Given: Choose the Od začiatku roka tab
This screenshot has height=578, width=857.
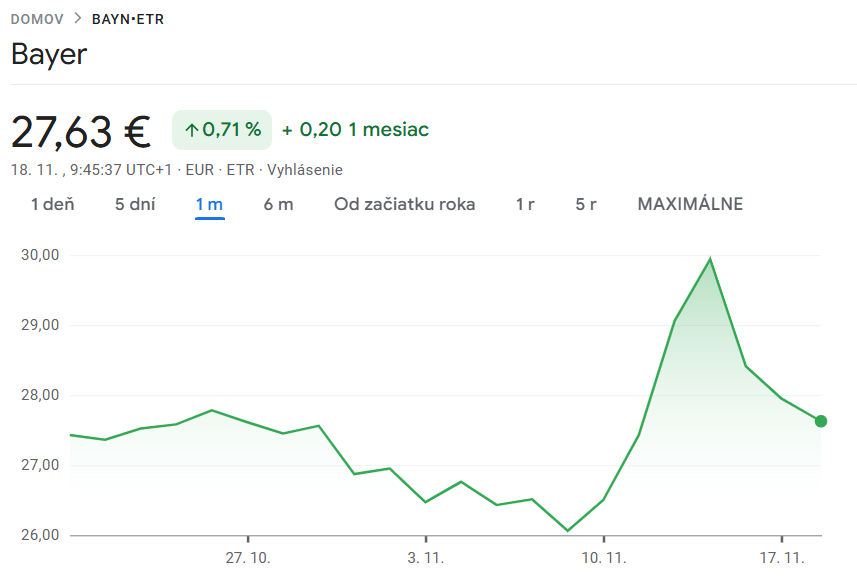Looking at the screenshot, I should [x=405, y=205].
